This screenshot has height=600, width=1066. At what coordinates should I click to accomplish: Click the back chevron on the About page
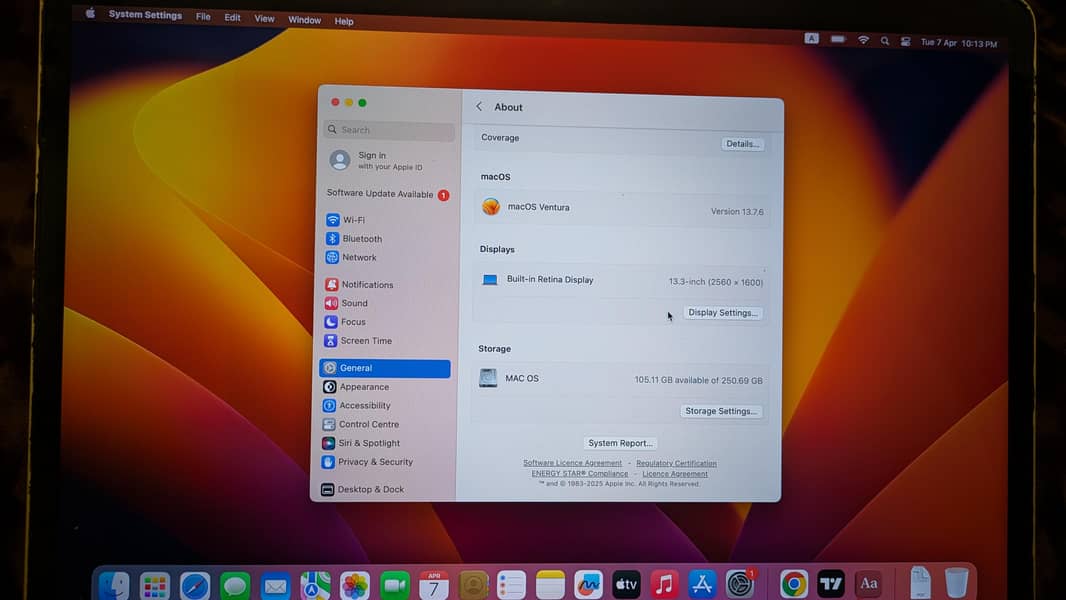pos(481,107)
